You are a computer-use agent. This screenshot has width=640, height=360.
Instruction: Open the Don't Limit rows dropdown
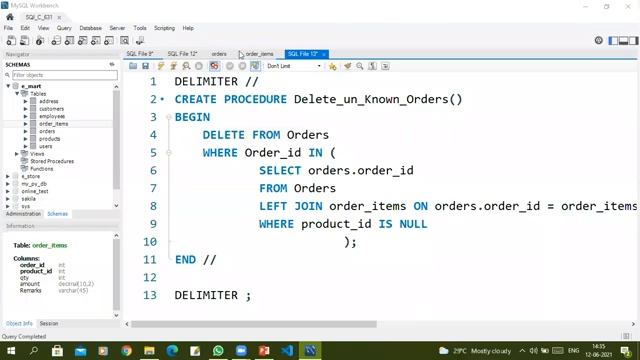point(294,66)
